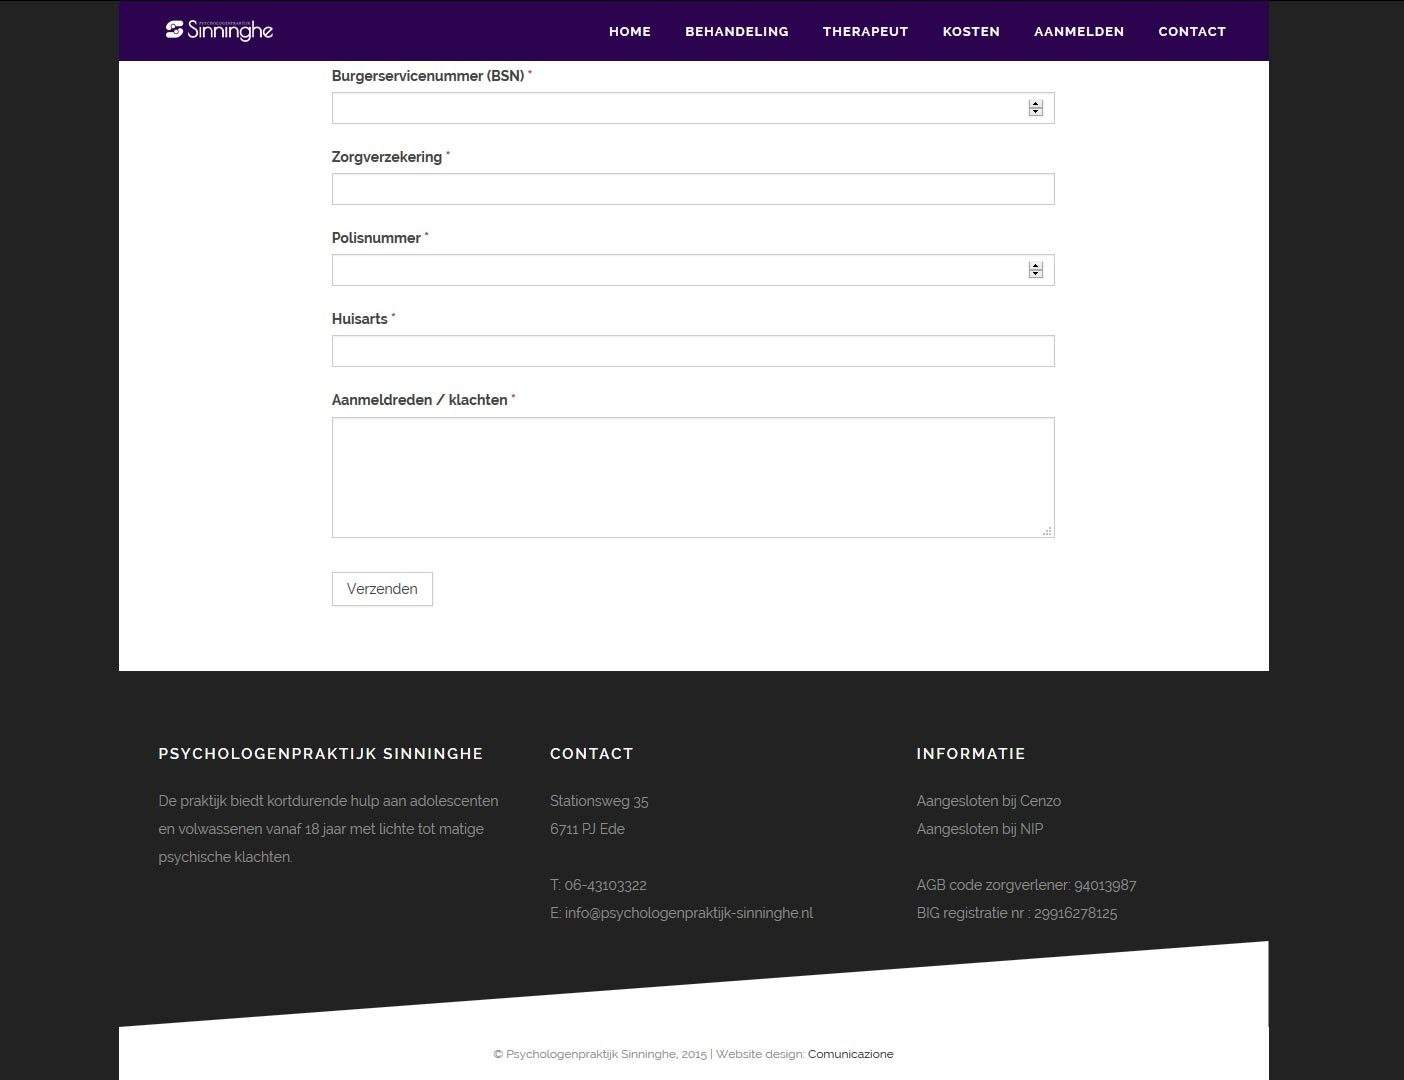
Task: Open the CONTACT navigation link
Action: pos(1191,31)
